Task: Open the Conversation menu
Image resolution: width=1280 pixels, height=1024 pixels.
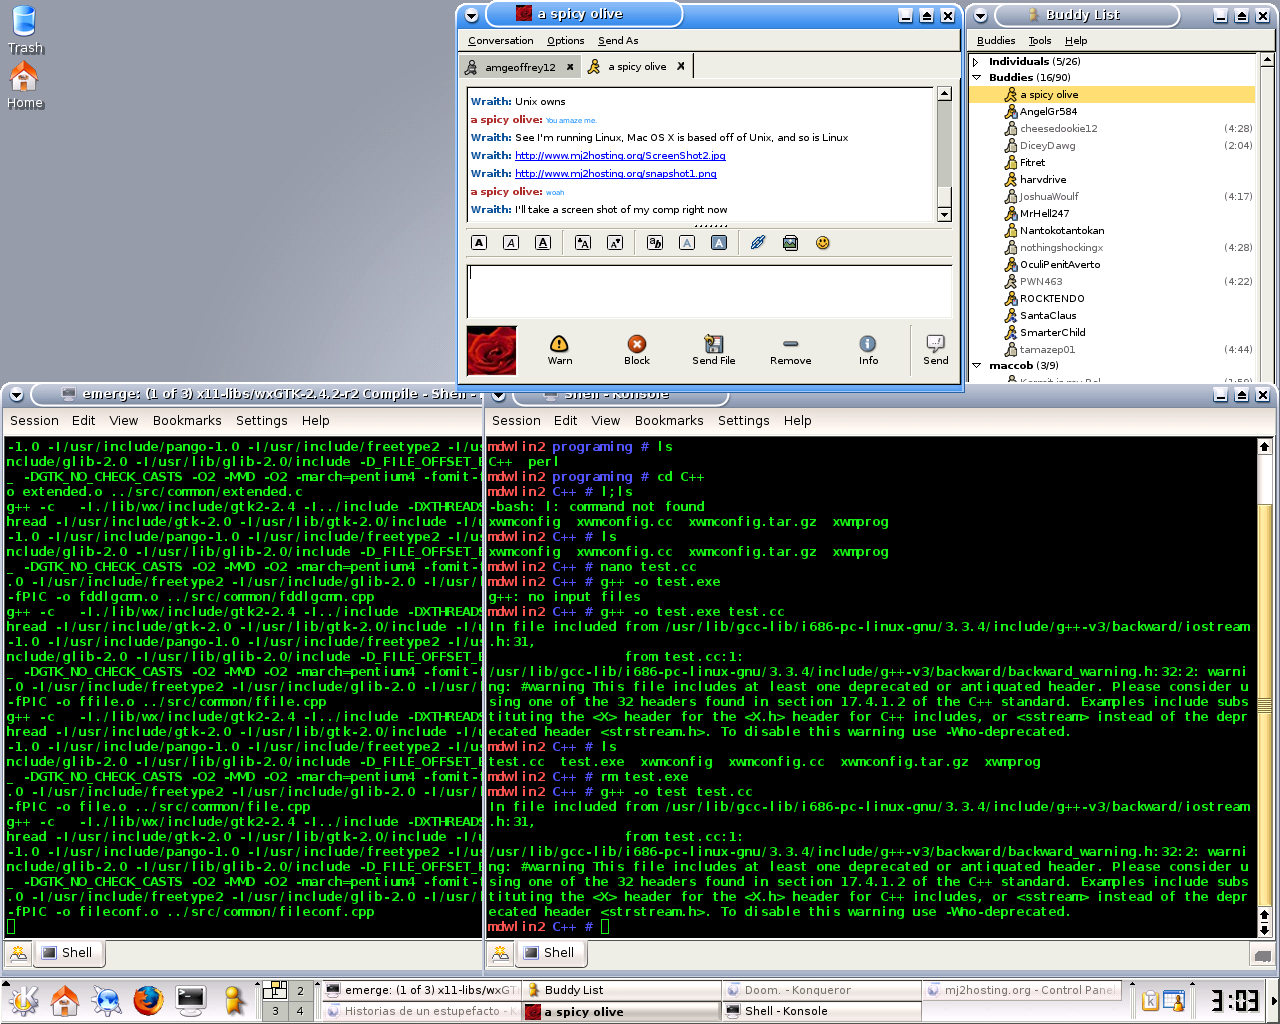Action: click(500, 41)
